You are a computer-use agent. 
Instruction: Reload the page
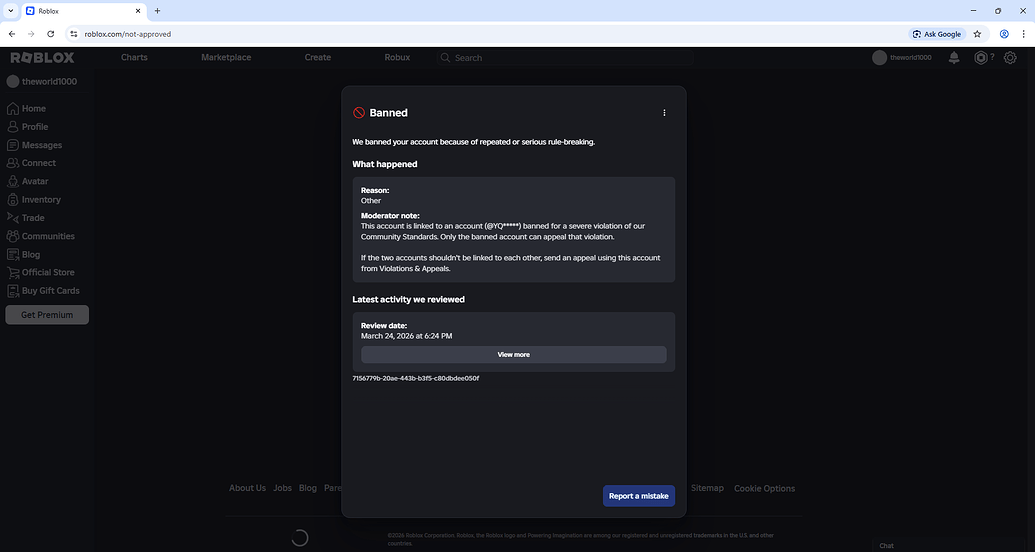pos(51,34)
